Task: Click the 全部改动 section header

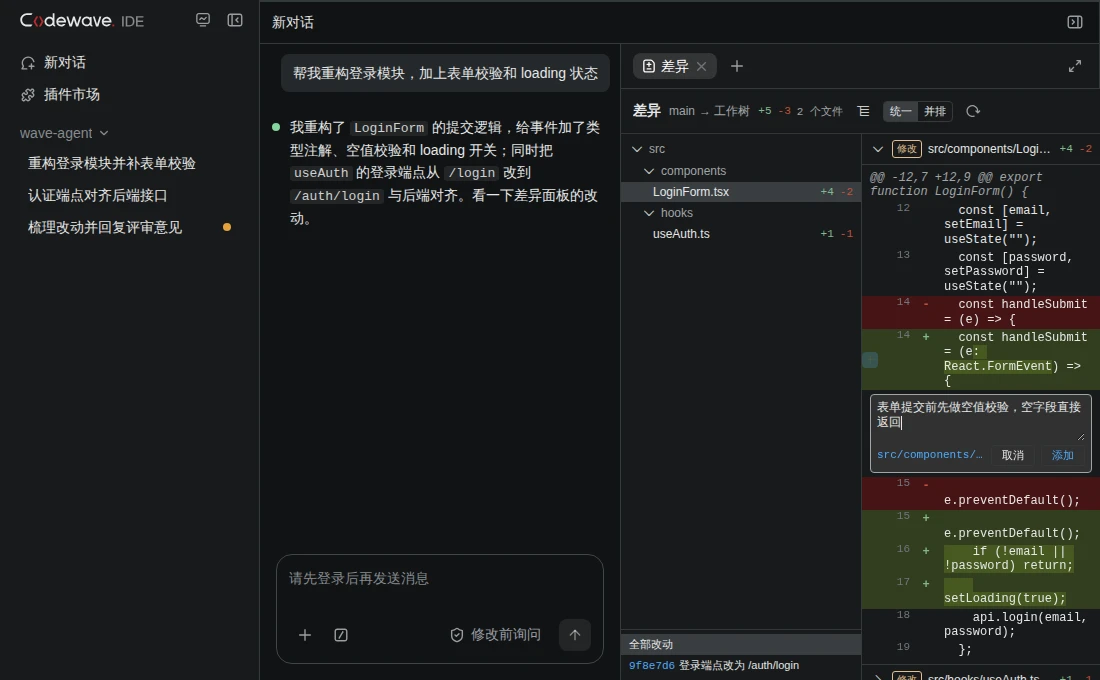Action: [741, 644]
